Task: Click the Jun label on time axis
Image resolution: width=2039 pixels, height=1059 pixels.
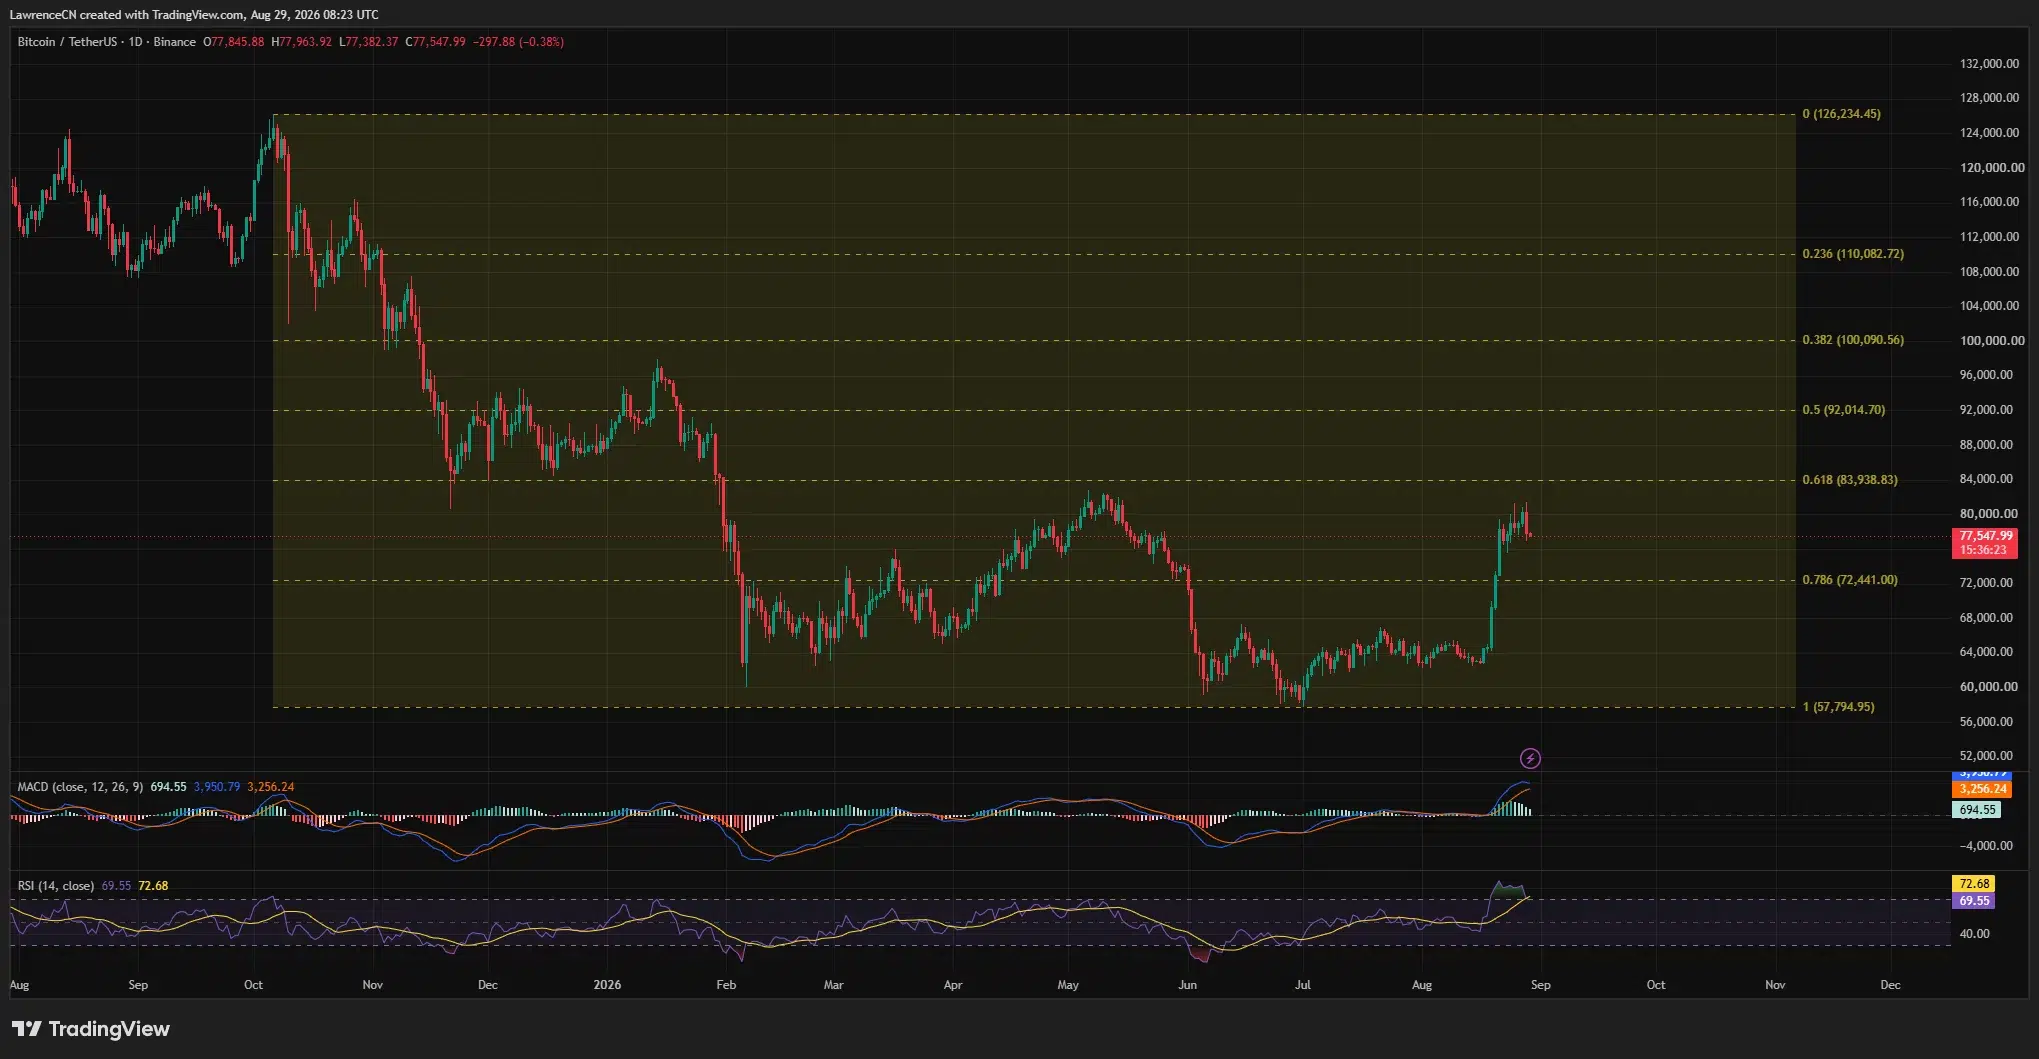Action: tap(1187, 985)
